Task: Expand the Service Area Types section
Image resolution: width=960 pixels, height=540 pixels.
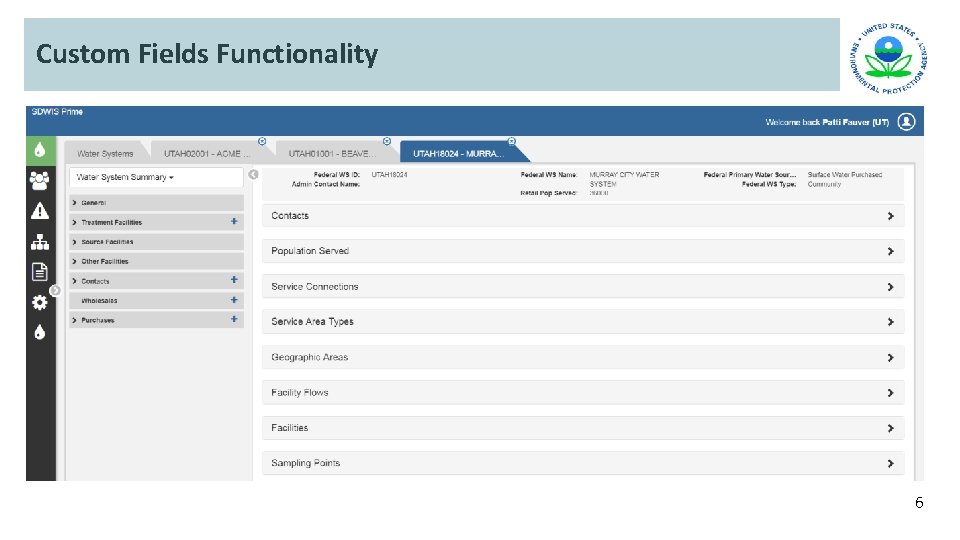Action: click(583, 321)
